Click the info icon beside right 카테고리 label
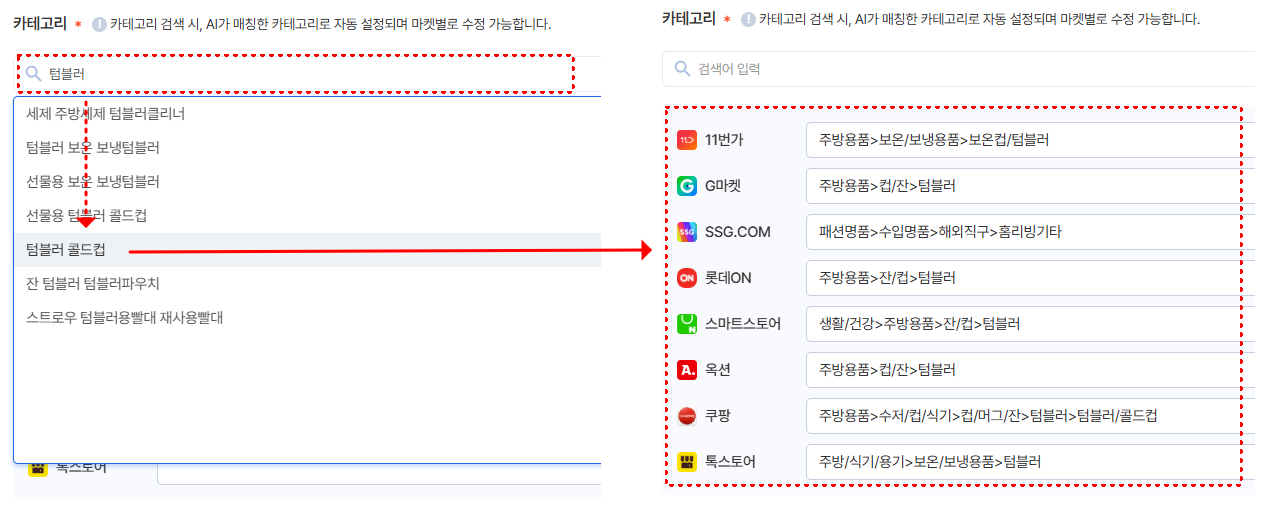The image size is (1268, 508). 747,19
